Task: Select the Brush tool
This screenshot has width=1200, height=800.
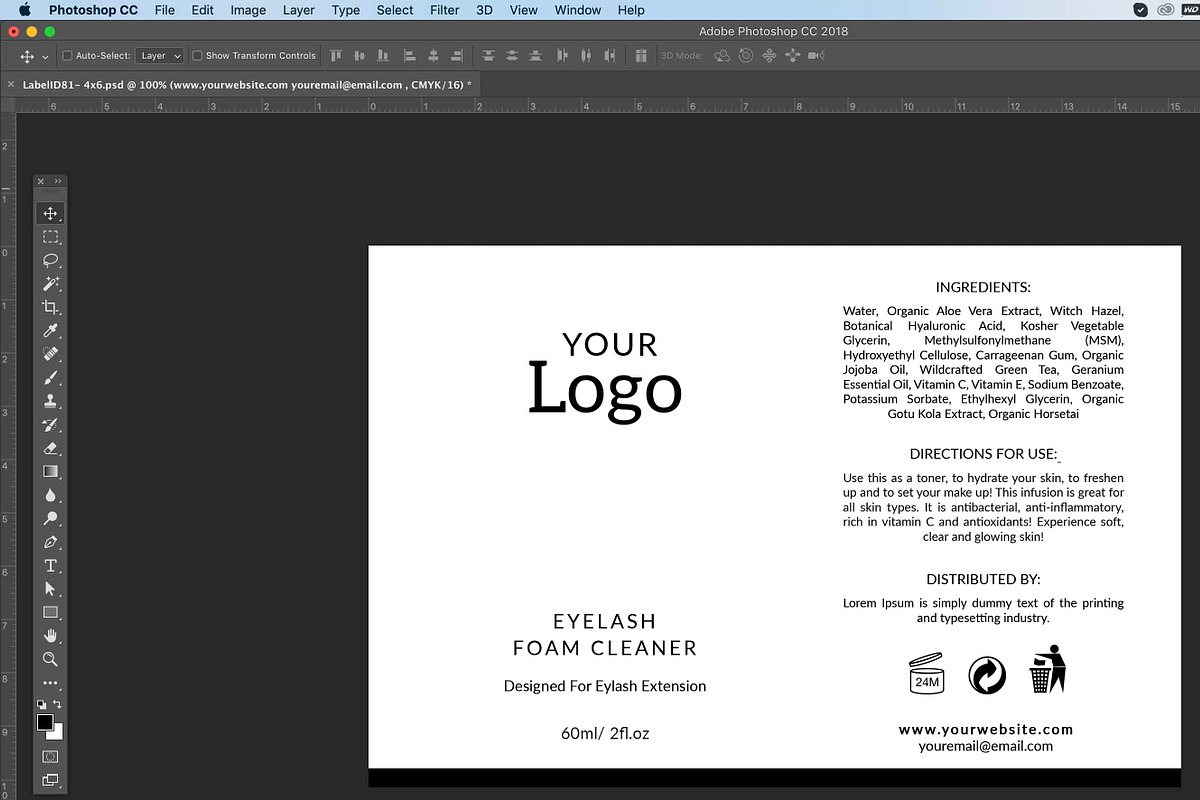Action: [x=50, y=378]
